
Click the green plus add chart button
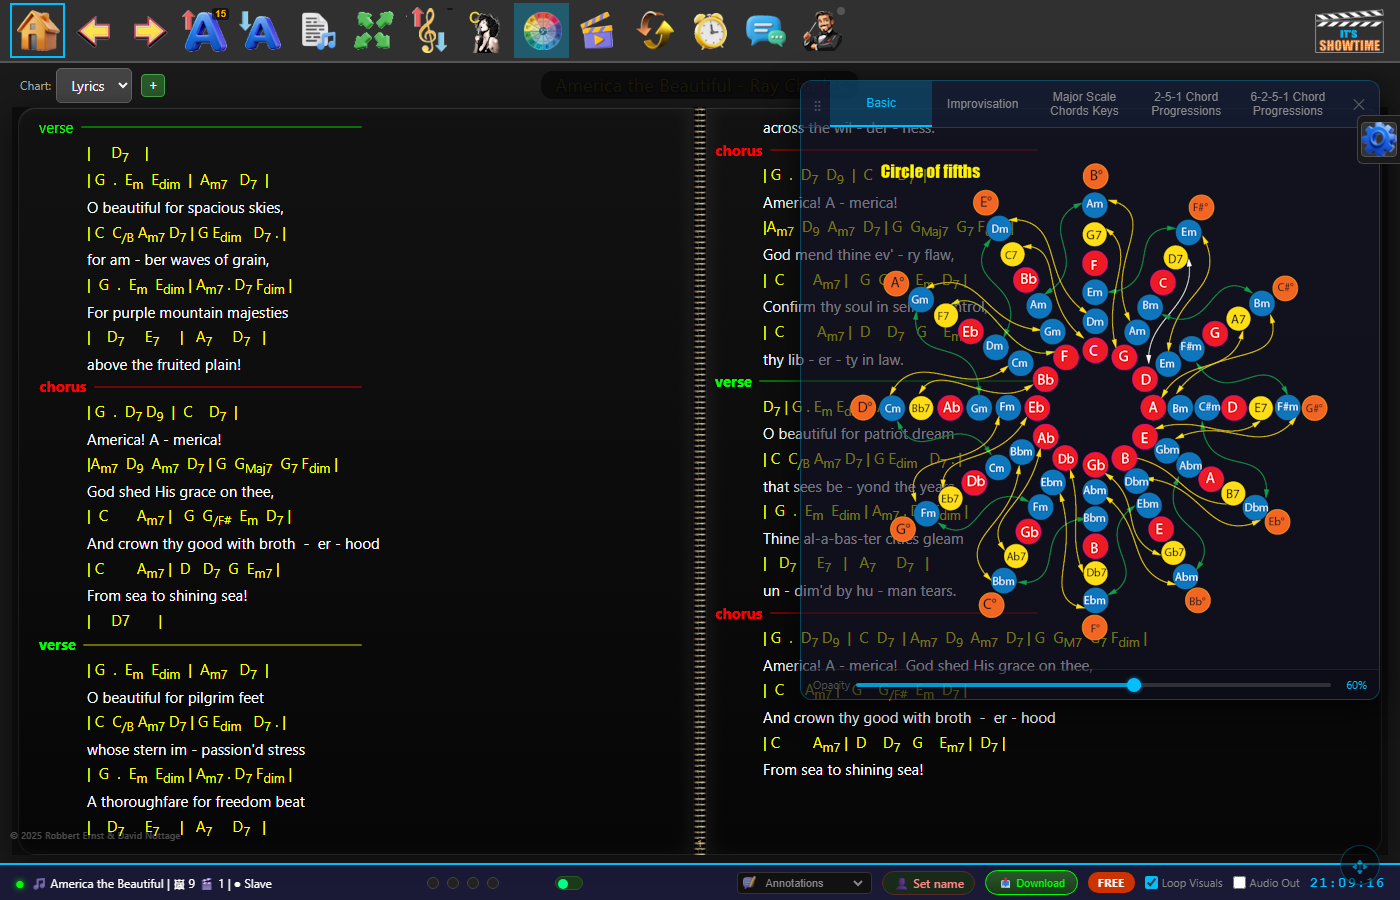click(x=153, y=86)
